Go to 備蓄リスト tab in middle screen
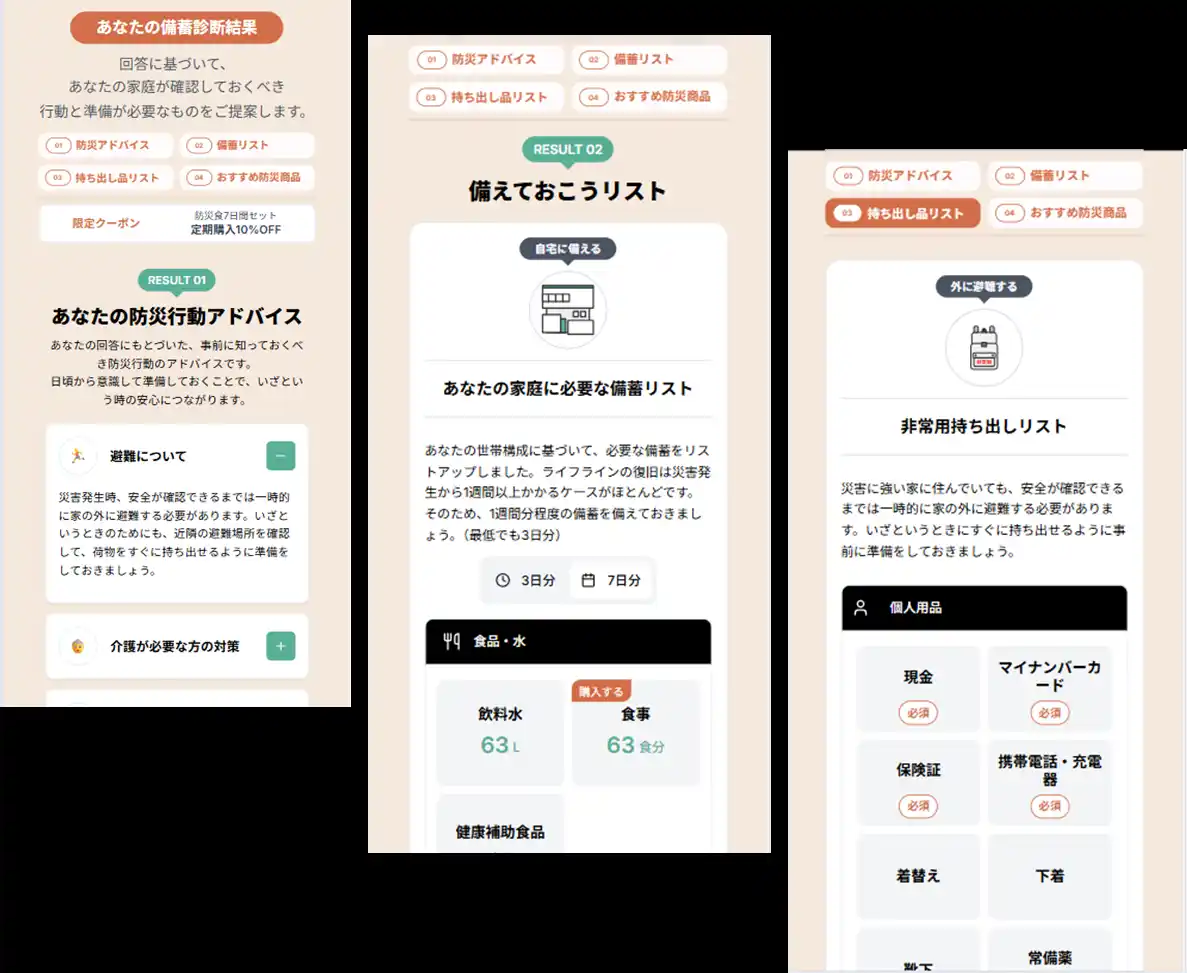Image resolution: width=1187 pixels, height=973 pixels. 649,60
